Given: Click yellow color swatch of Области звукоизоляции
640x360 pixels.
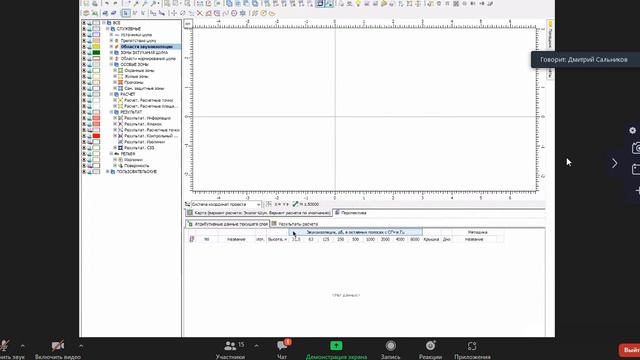Looking at the screenshot, I should pos(96,47).
